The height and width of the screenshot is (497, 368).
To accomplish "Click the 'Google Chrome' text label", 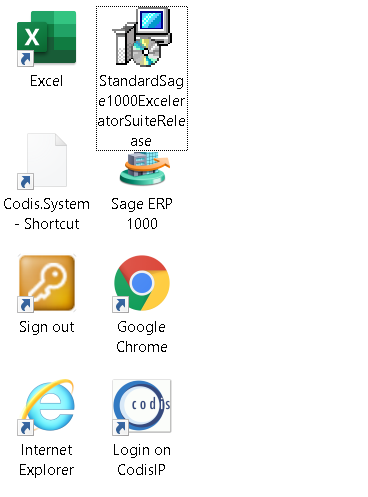I will 142,337.
